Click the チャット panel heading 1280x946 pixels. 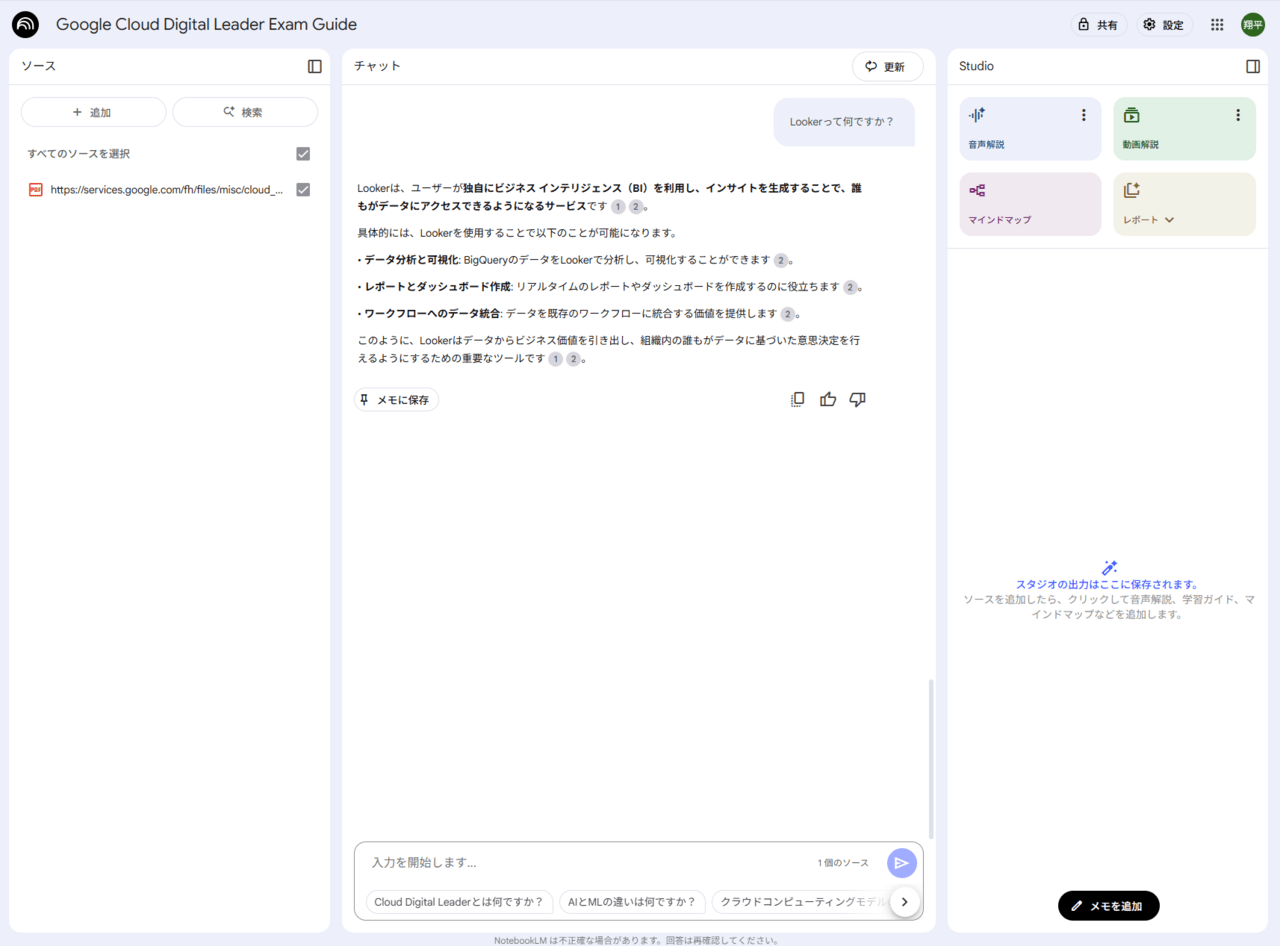377,66
